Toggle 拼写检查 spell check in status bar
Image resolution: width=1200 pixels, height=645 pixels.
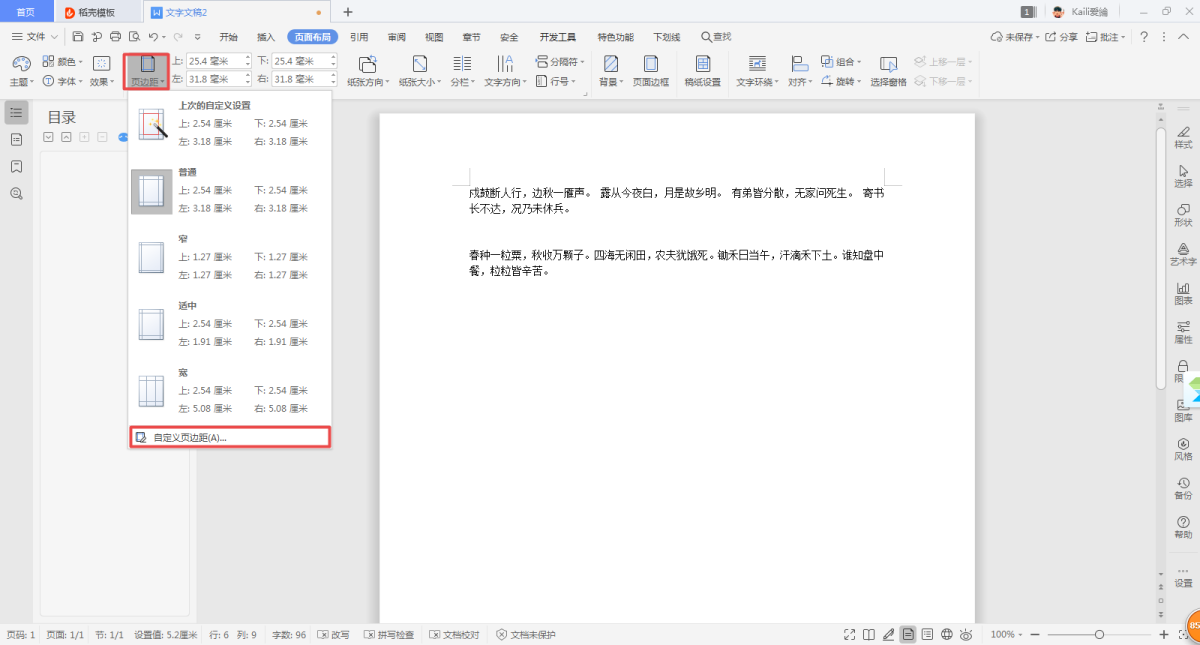pyautogui.click(x=389, y=635)
